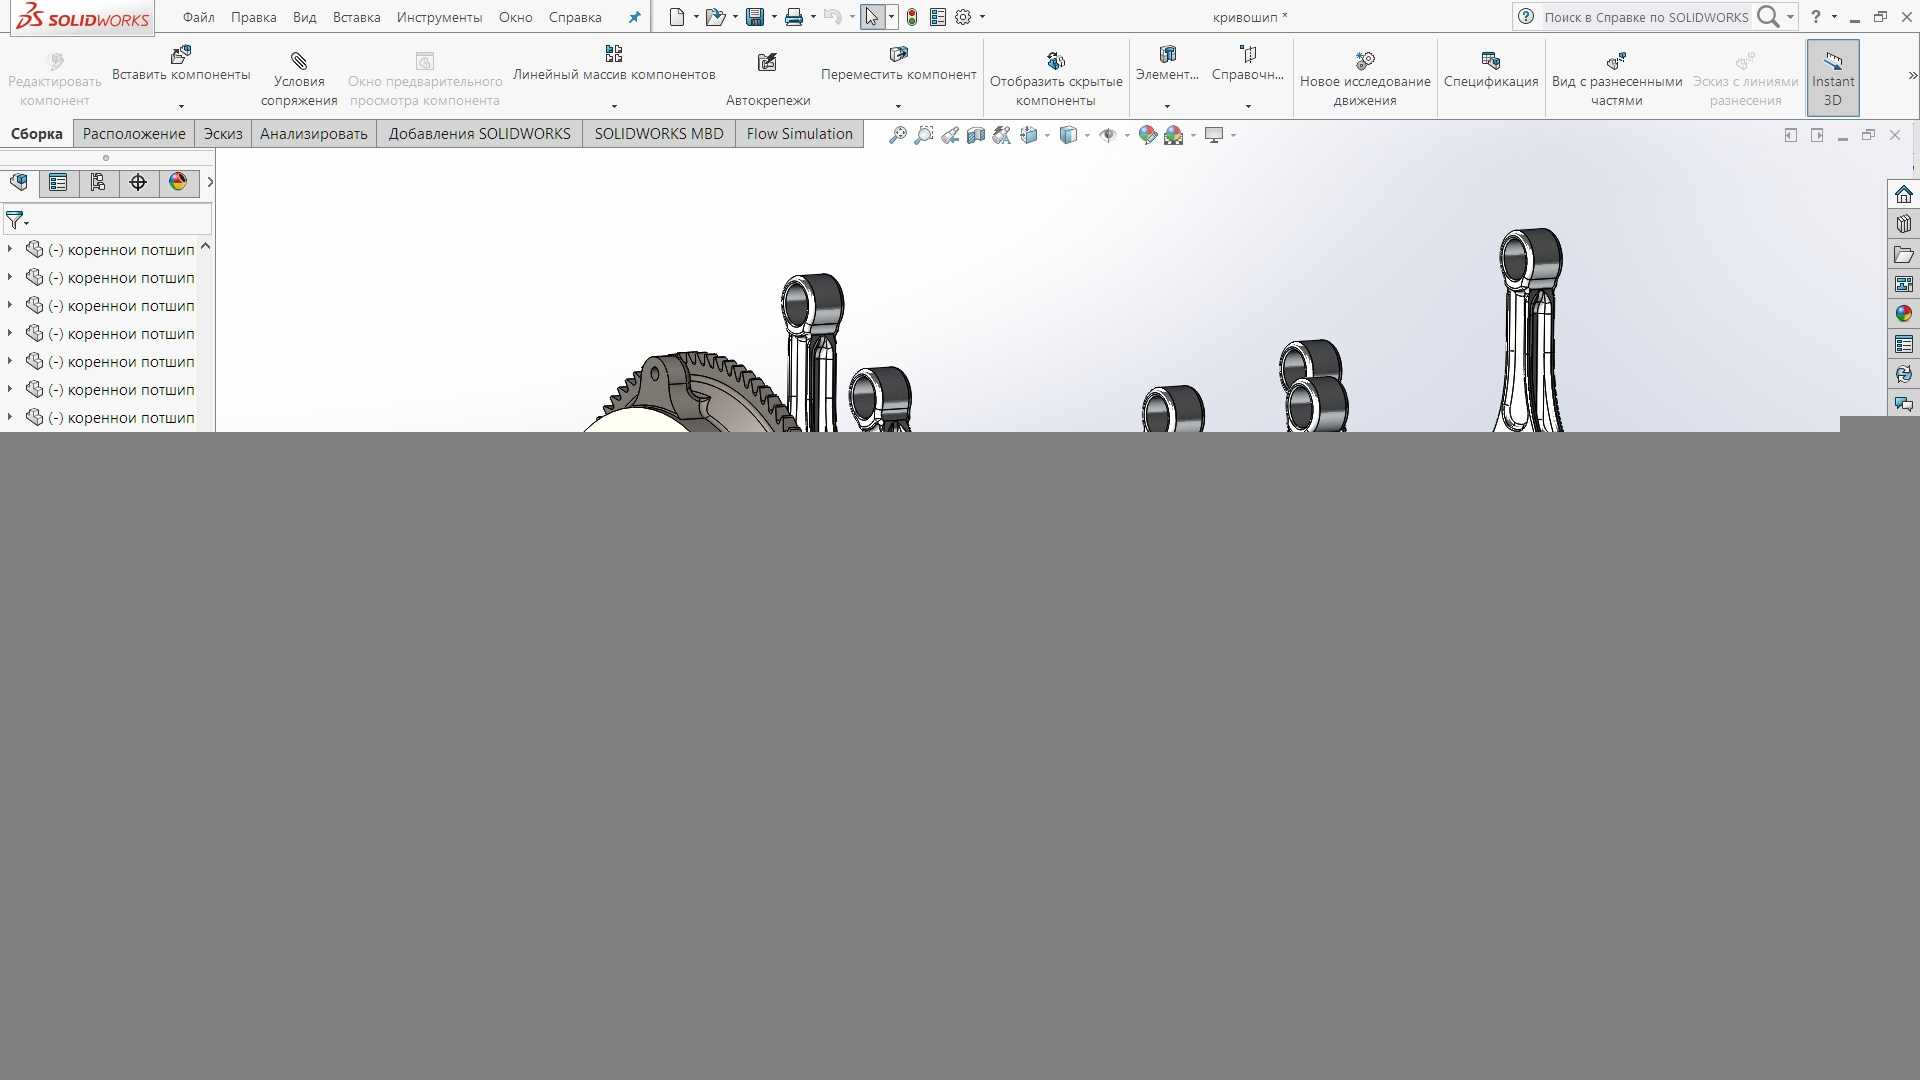Click Insert Components (Вставить компоненты) icon
The height and width of the screenshot is (1080, 1920).
(x=181, y=54)
